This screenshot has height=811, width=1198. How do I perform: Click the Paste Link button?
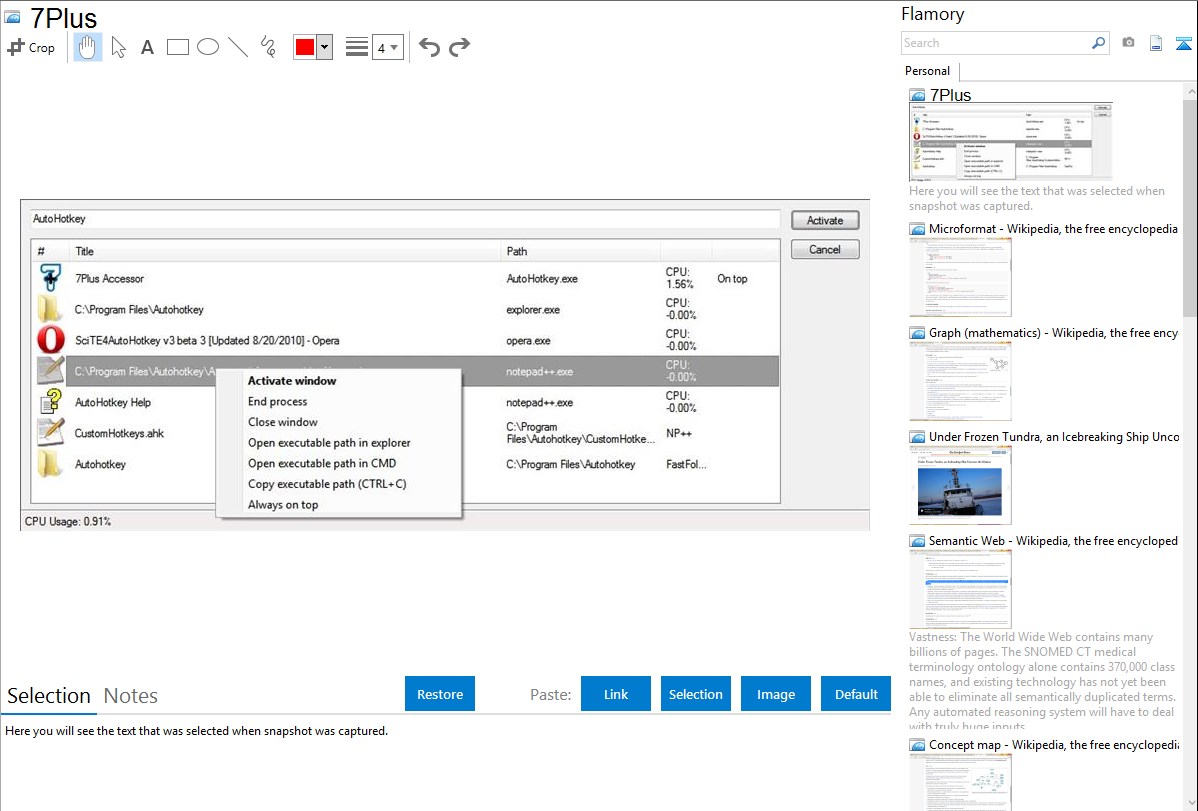tap(616, 694)
